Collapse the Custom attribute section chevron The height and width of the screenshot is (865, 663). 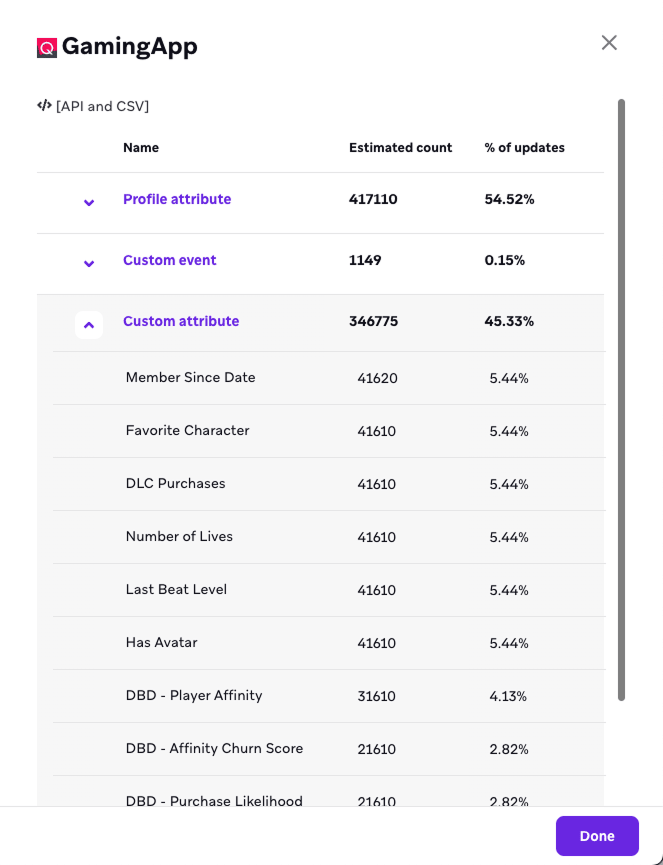pos(89,325)
